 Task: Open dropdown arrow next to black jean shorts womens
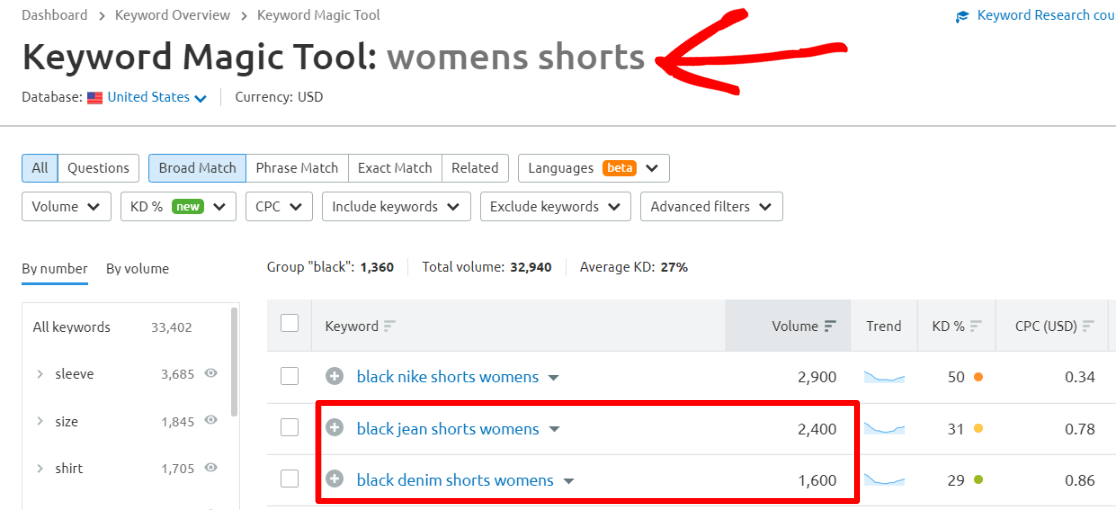555,430
